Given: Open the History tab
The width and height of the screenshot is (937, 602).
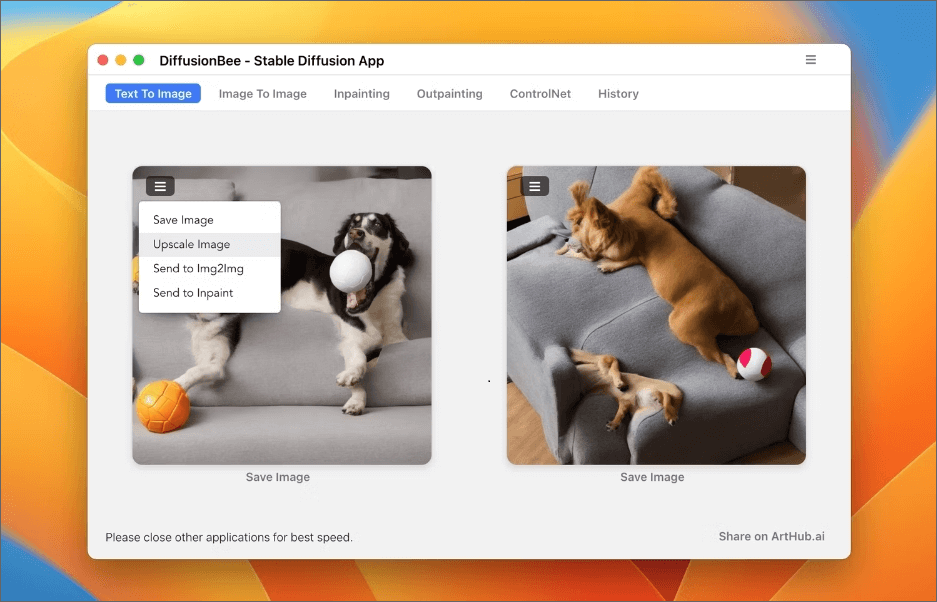Looking at the screenshot, I should click(618, 94).
